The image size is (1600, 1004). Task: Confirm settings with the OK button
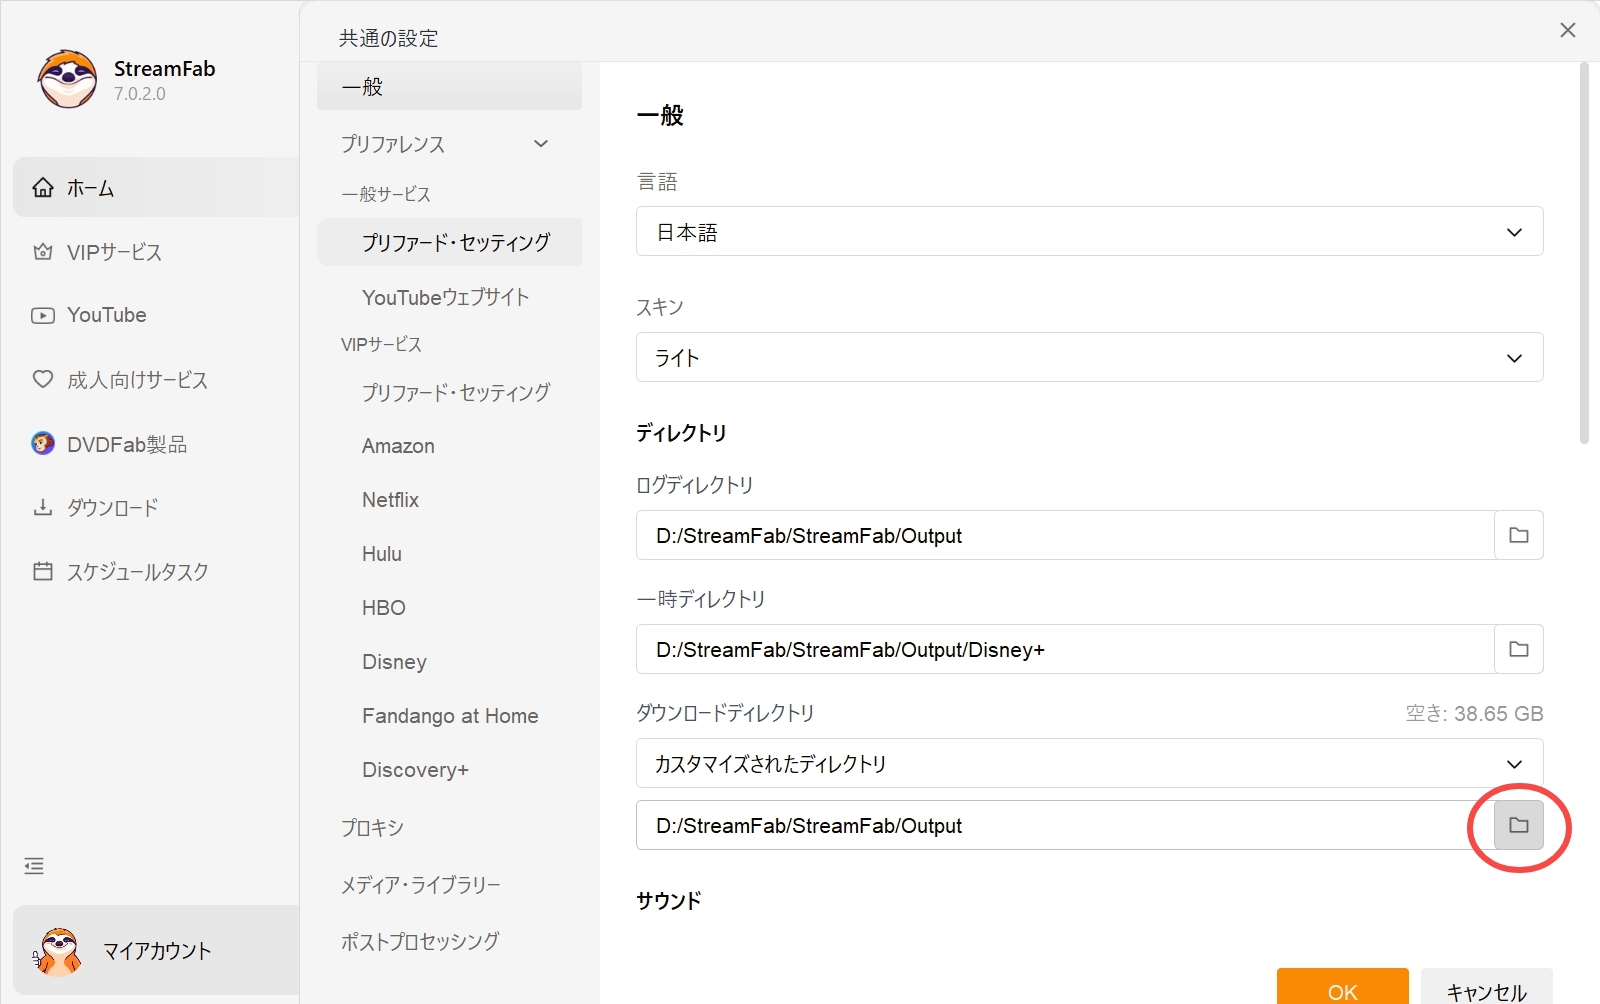(x=1342, y=988)
